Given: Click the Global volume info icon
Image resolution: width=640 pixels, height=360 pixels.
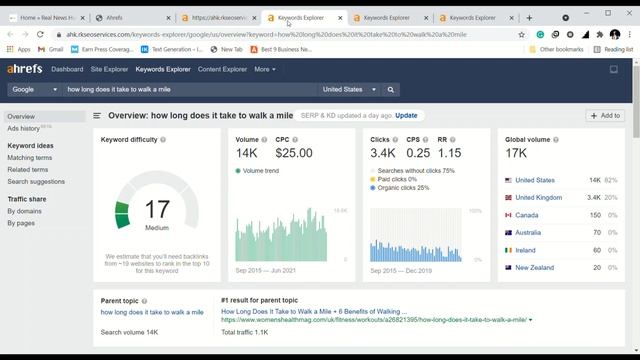Looking at the screenshot, I should pyautogui.click(x=556, y=140).
